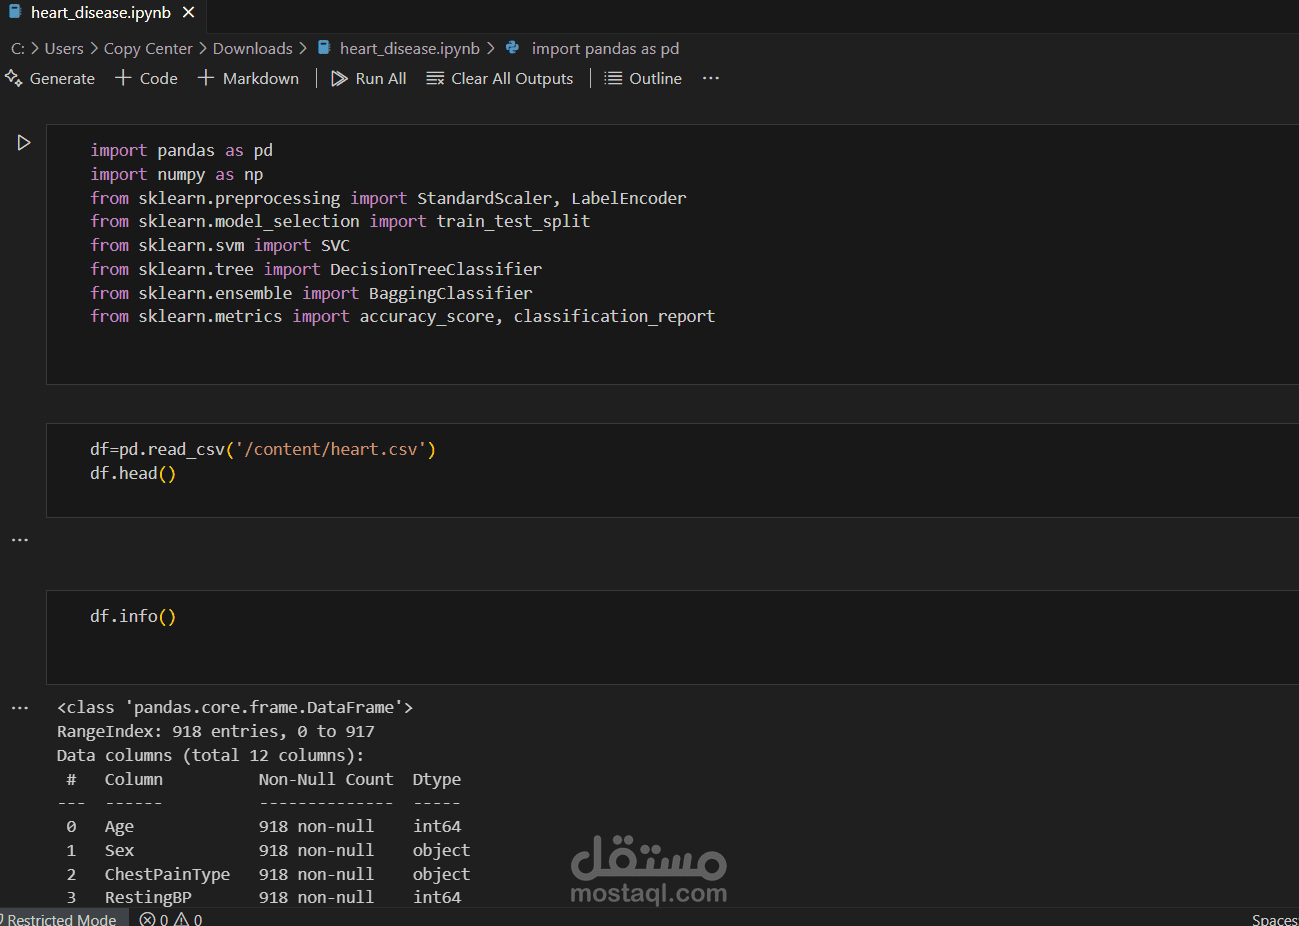Click into the imports code cell
The height and width of the screenshot is (926, 1299).
pos(672,254)
